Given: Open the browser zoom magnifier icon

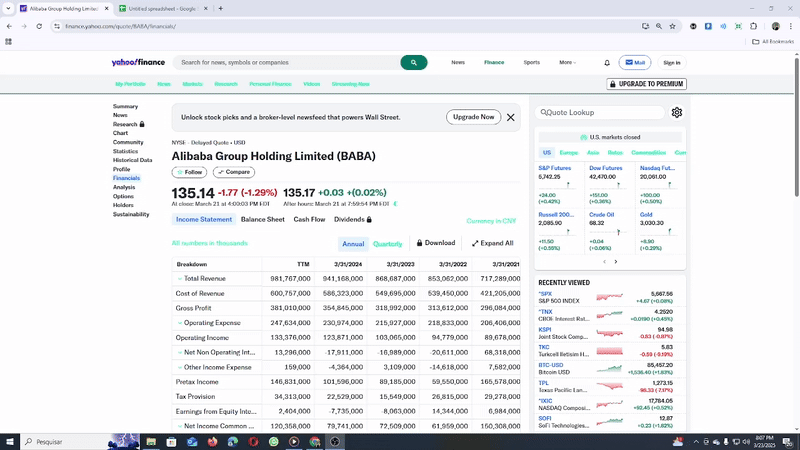Looking at the screenshot, I should (659, 26).
